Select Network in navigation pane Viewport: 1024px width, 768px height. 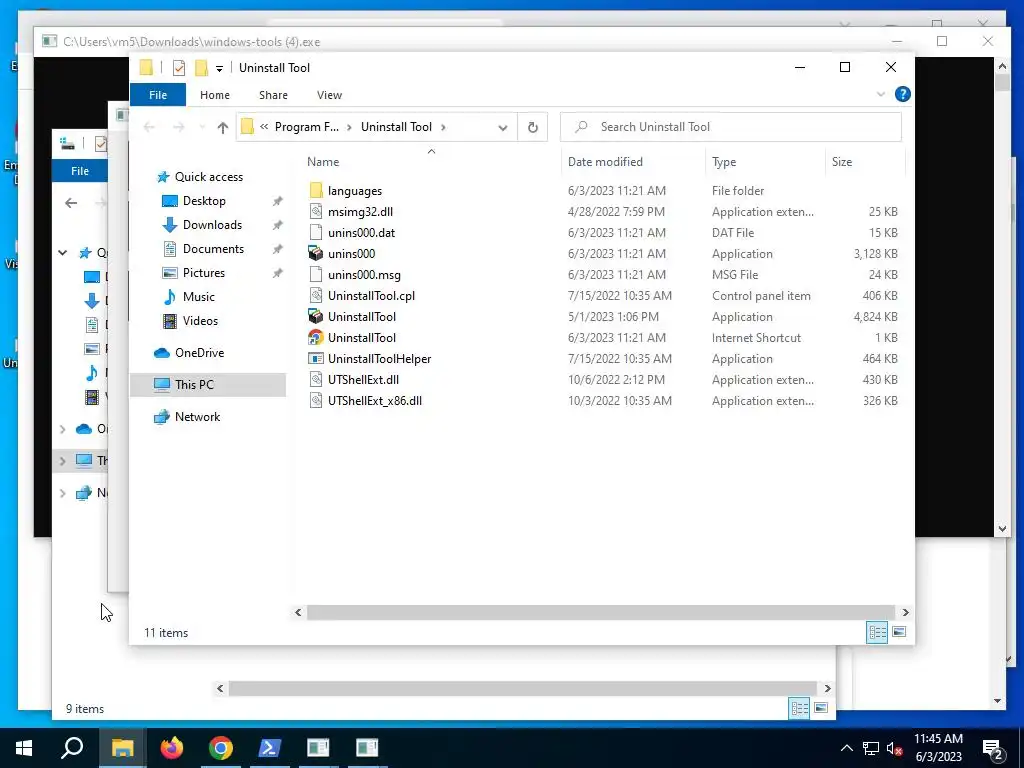(197, 417)
